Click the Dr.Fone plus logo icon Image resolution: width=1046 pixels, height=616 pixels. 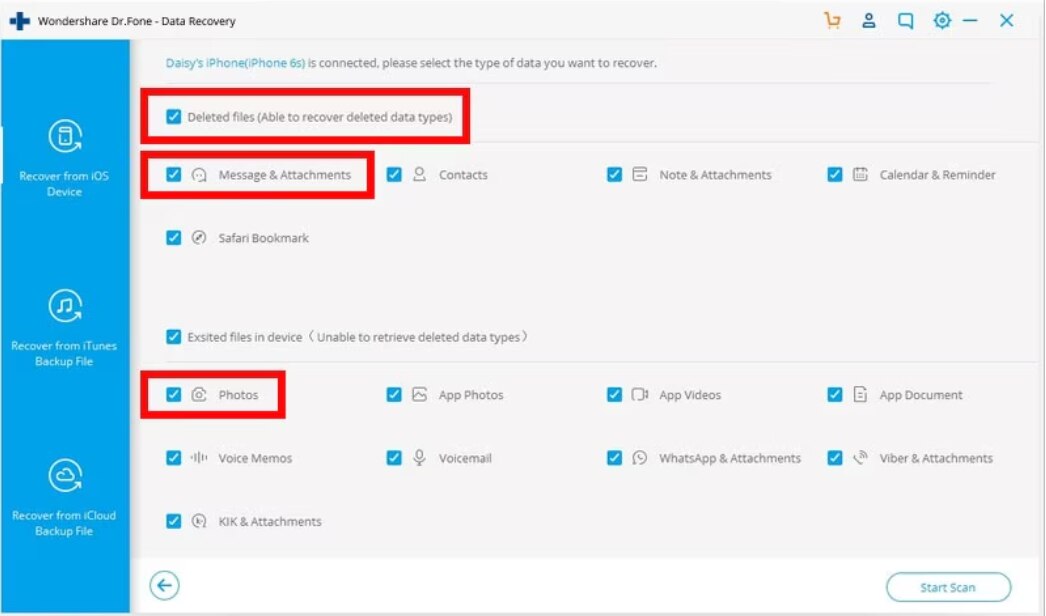pyautogui.click(x=19, y=21)
